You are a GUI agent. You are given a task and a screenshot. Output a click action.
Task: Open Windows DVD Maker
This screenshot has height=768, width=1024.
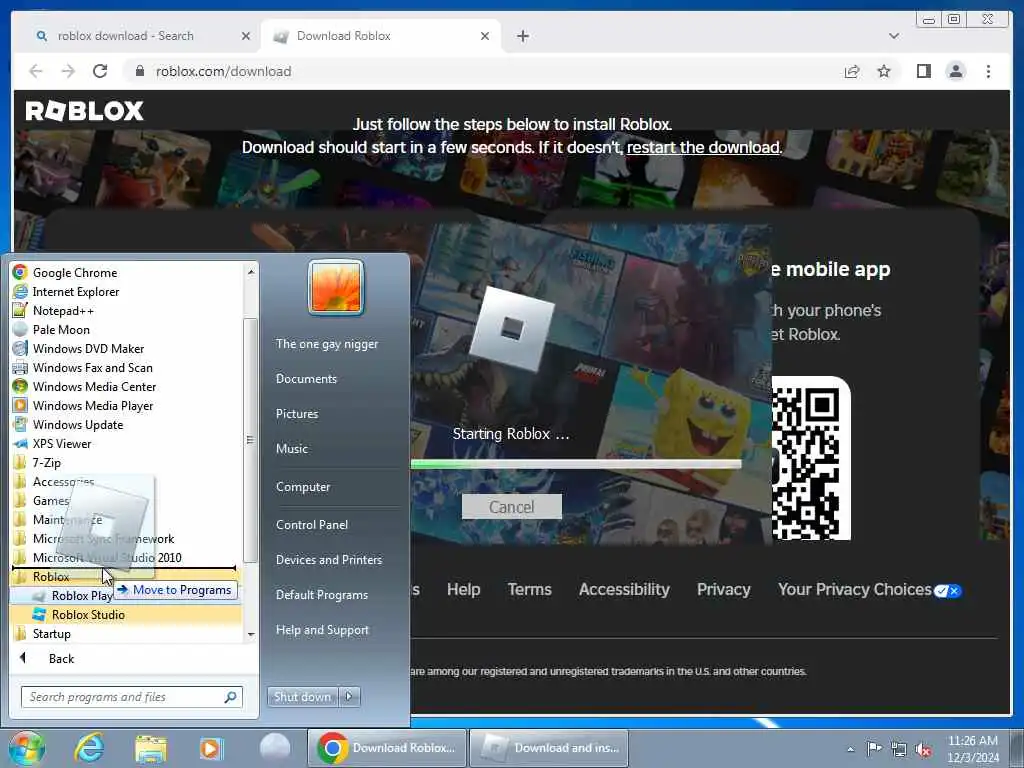pos(88,348)
